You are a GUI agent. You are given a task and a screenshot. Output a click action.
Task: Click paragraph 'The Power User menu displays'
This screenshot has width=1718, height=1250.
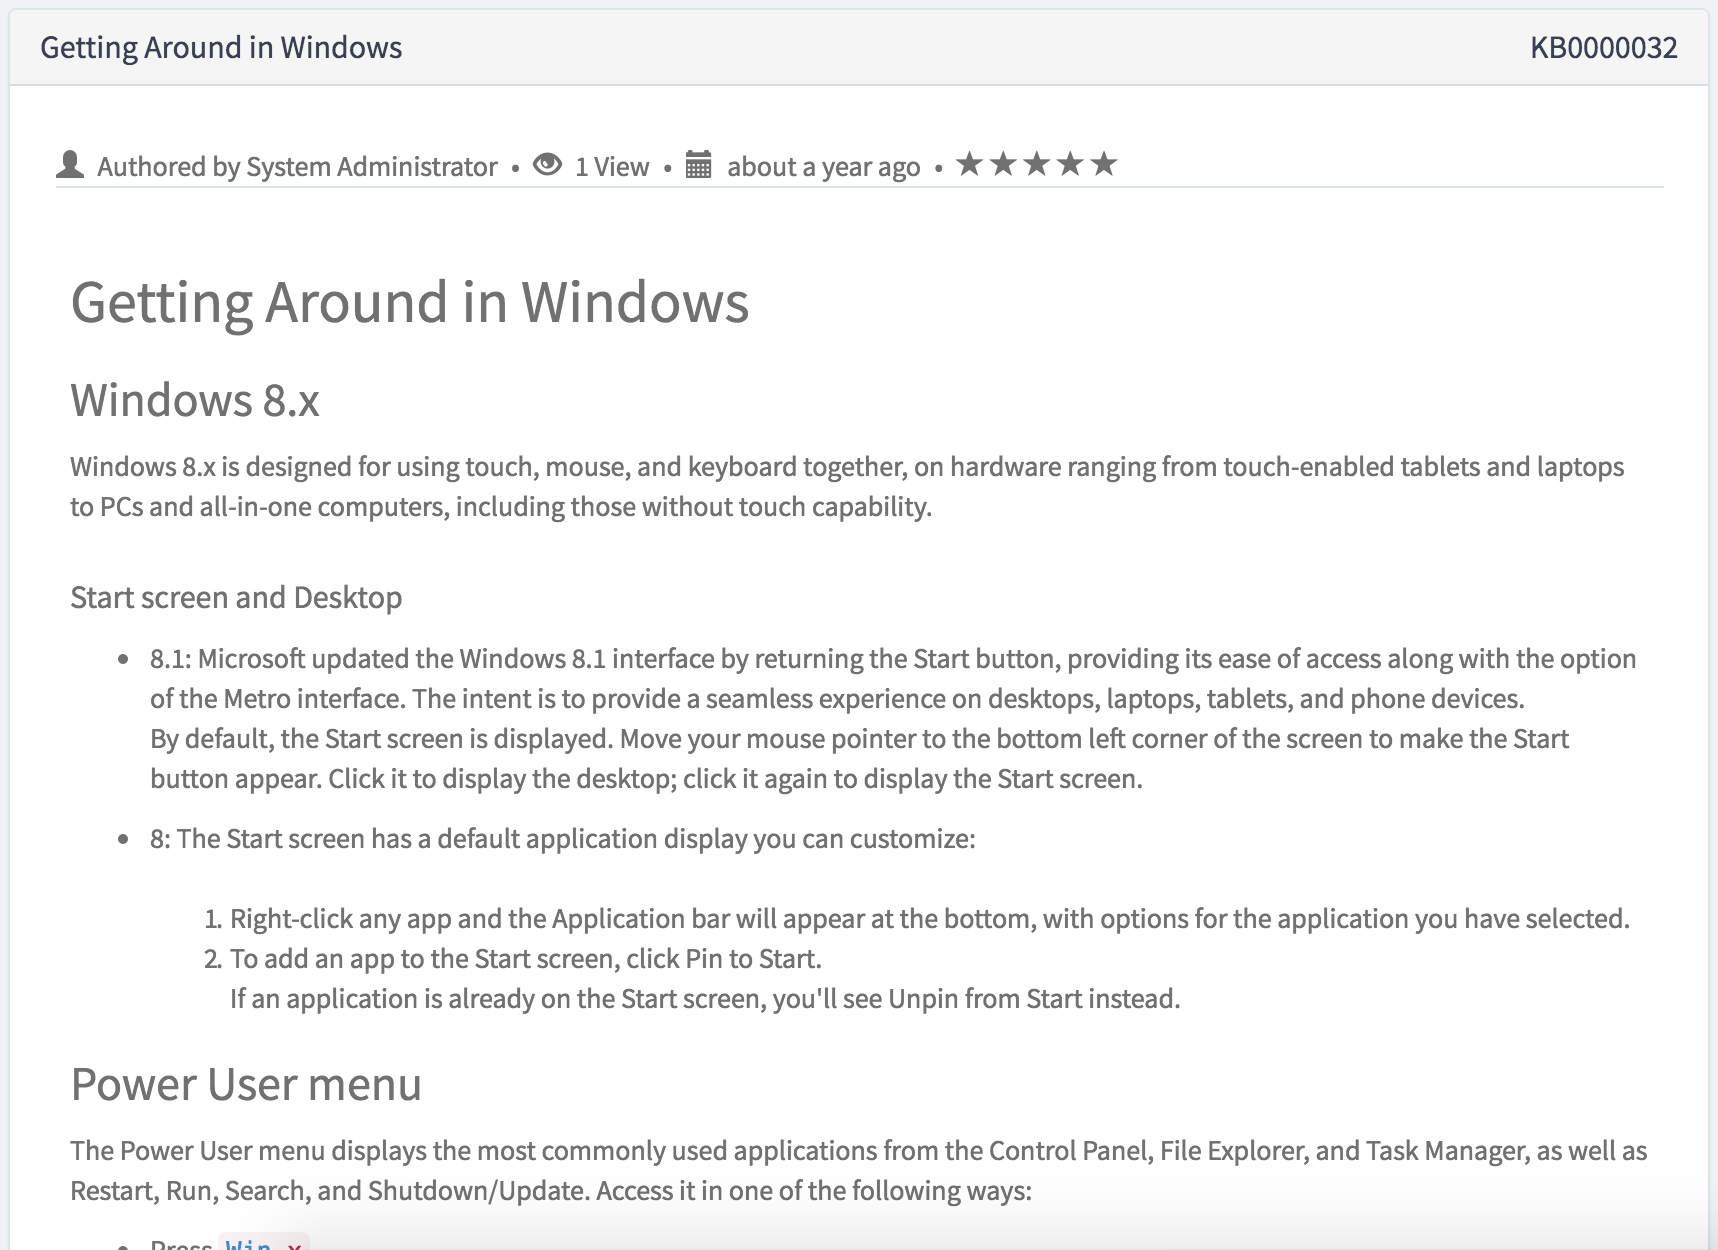click(x=859, y=1170)
